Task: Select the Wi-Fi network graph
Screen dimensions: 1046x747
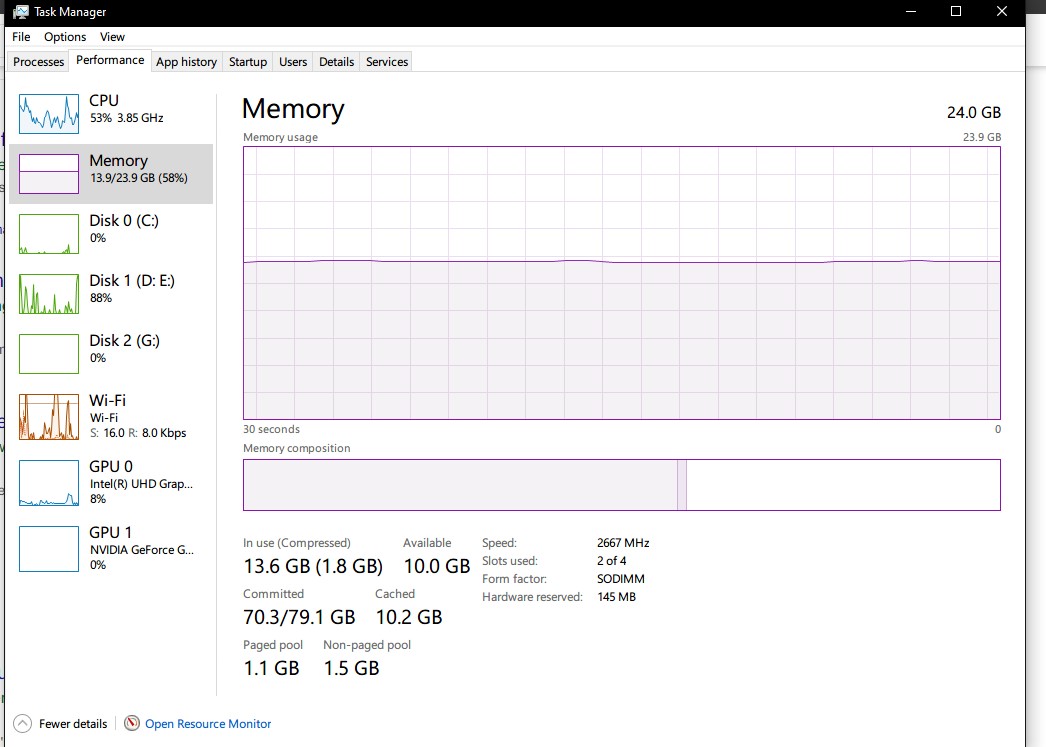Action: (49, 416)
